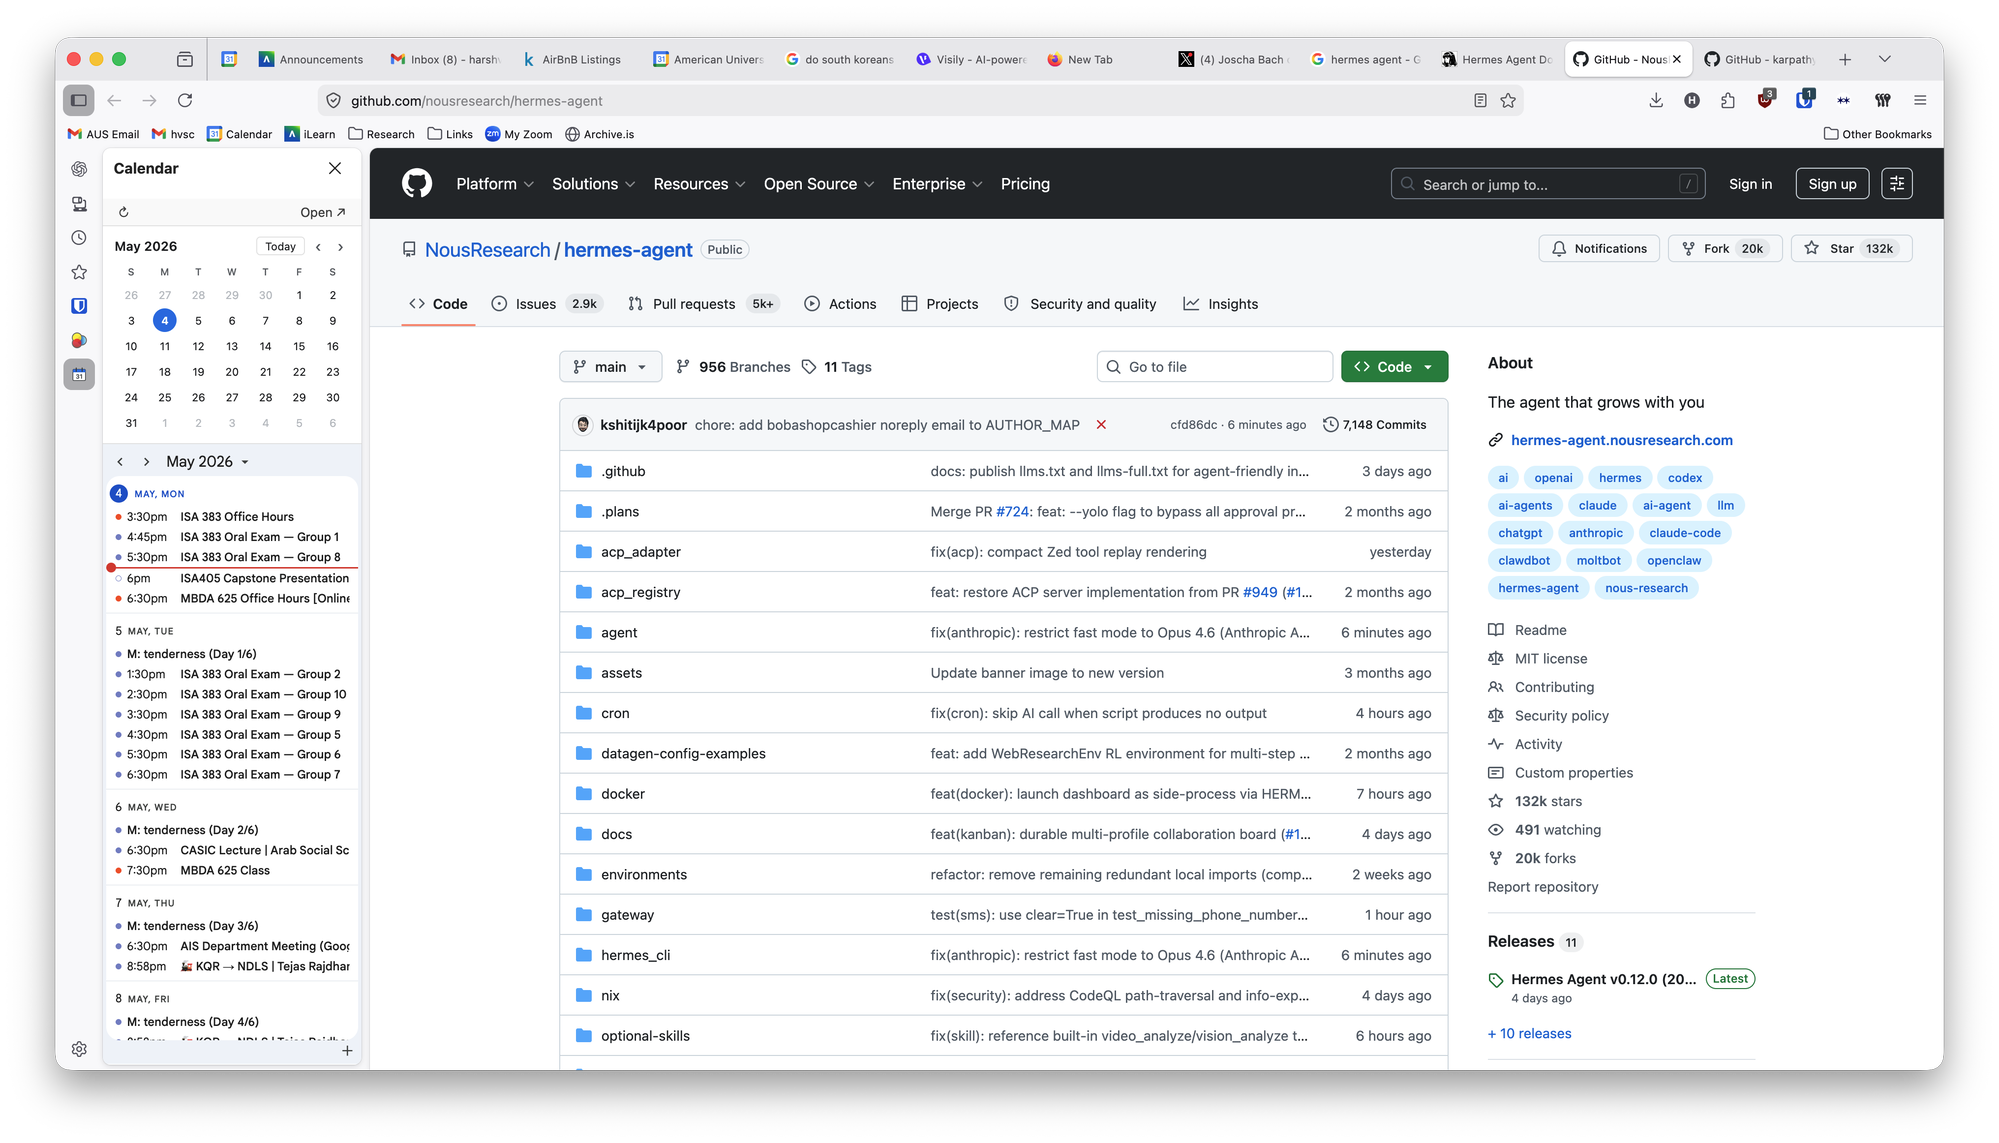Click the Notifications button
The image size is (1999, 1143).
(x=1599, y=249)
